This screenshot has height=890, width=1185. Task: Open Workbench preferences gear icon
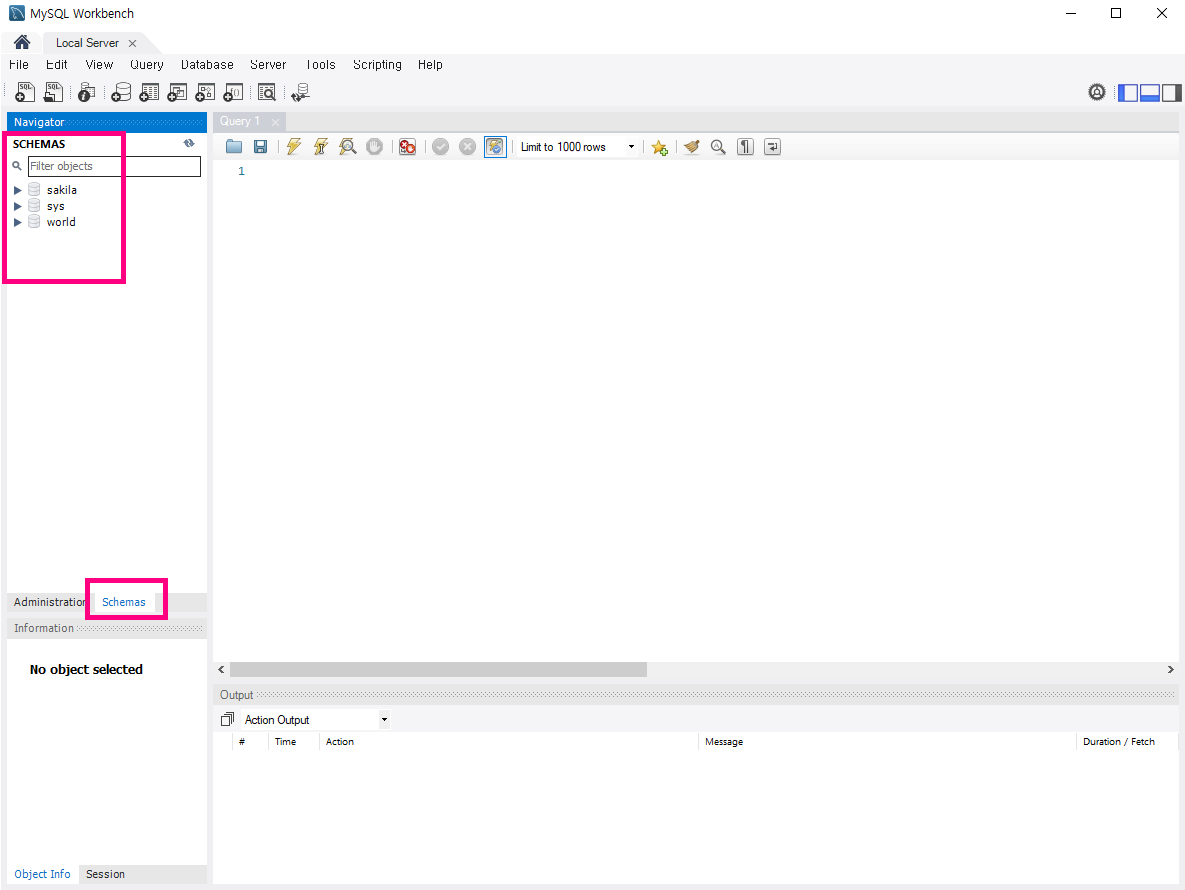click(1097, 92)
